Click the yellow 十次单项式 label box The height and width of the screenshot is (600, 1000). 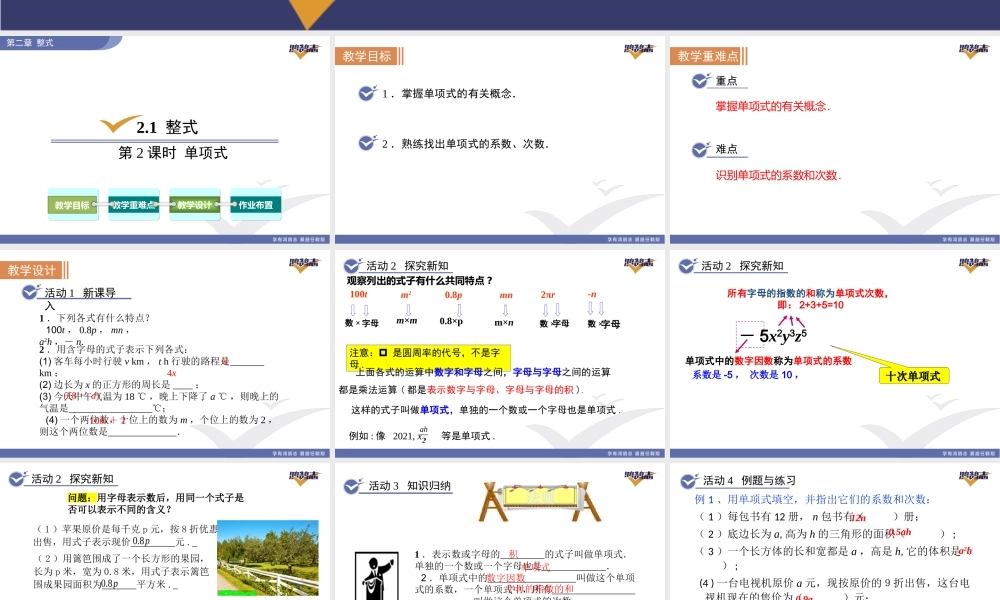pos(915,376)
